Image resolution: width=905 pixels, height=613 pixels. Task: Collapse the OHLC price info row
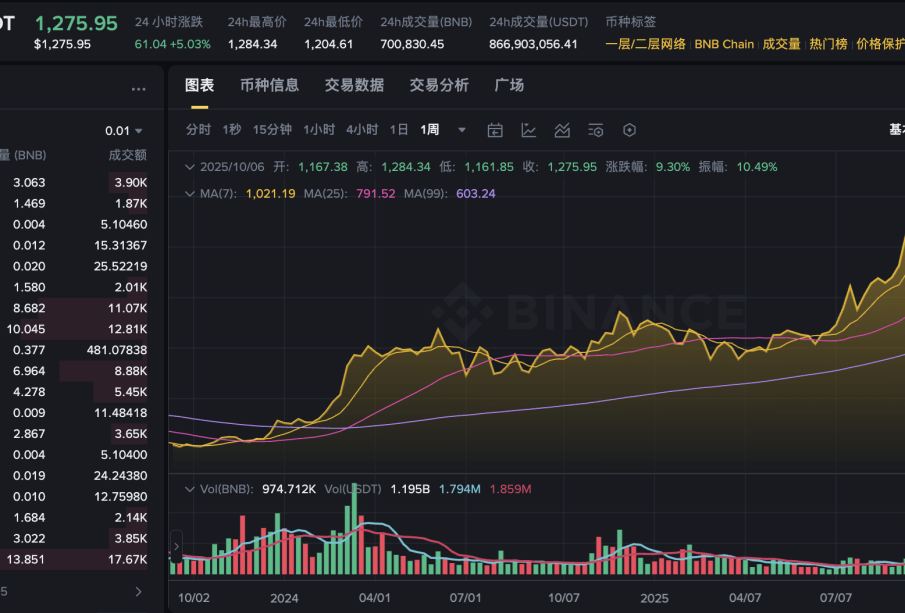coord(189,167)
